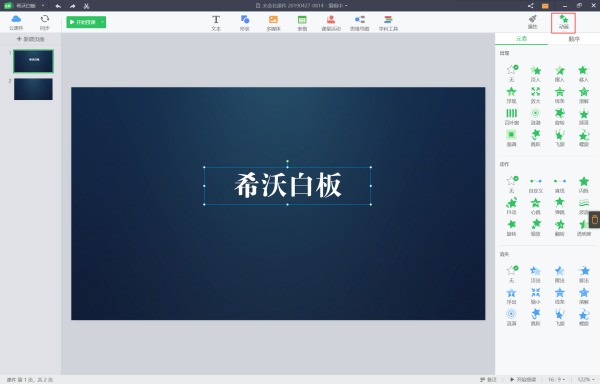Open the 16:9 aspect ratio dropdown
This screenshot has width=600, height=384.
(x=556, y=379)
